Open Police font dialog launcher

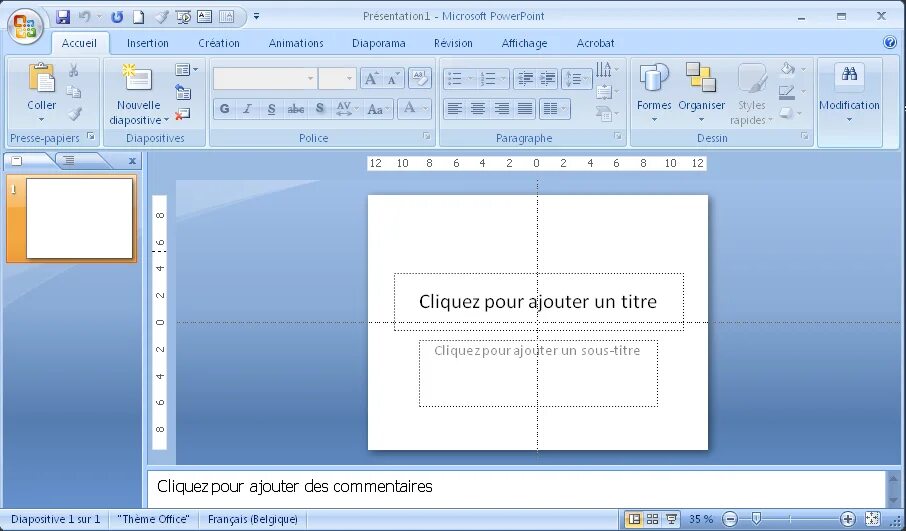(x=426, y=136)
